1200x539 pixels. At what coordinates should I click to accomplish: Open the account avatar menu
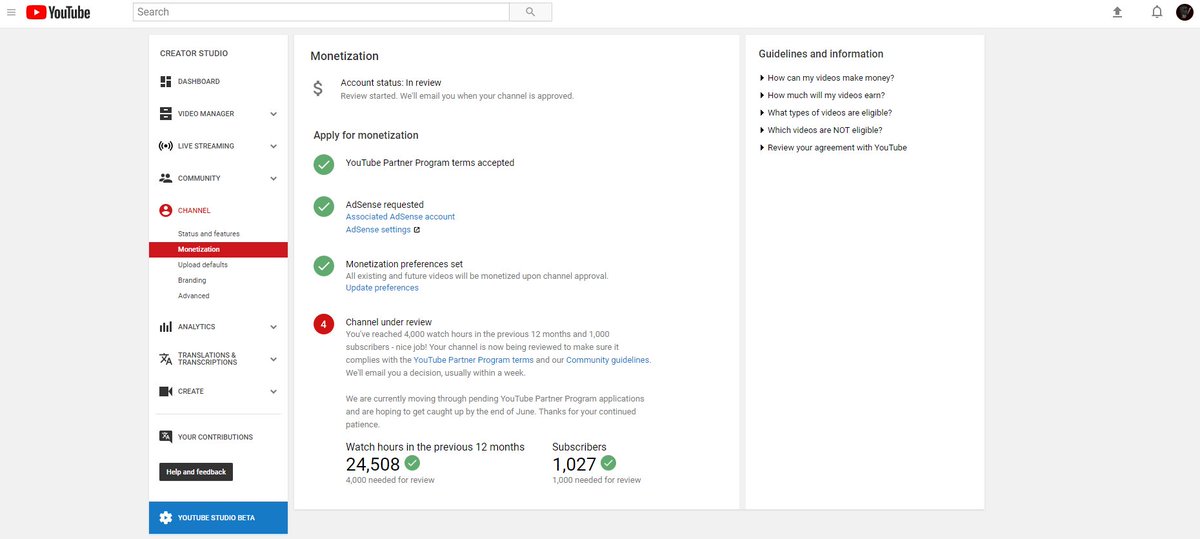[1186, 12]
